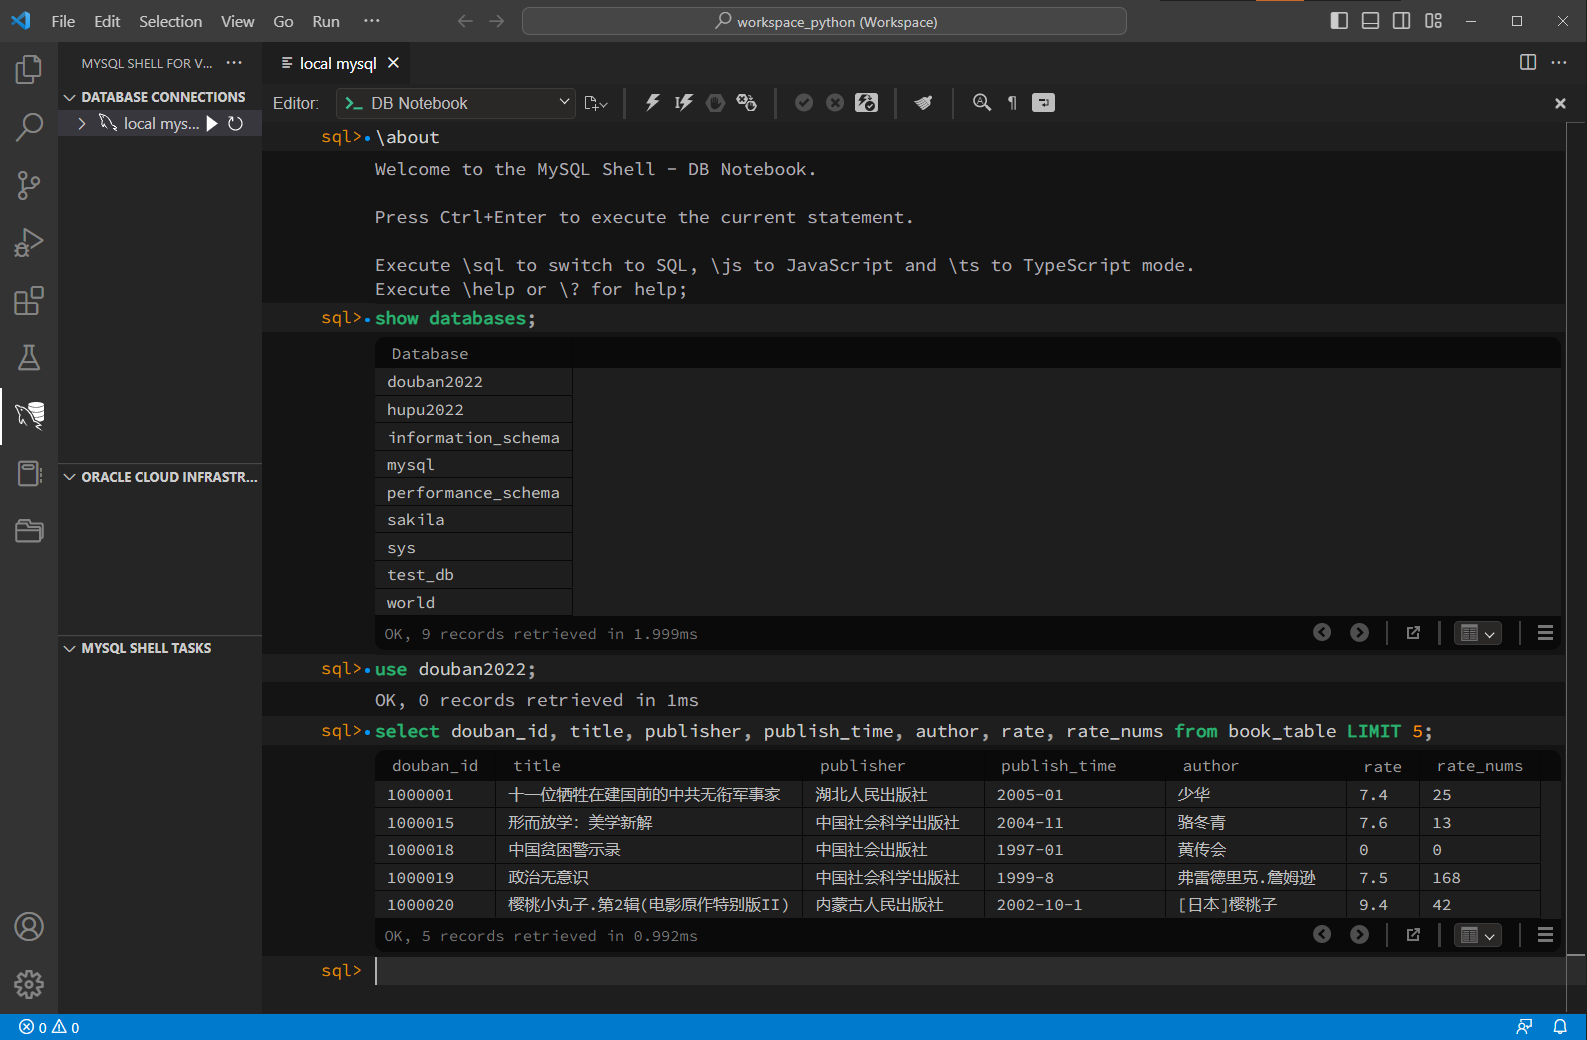Toggle show invisible characters pilcrow
The width and height of the screenshot is (1587, 1040).
(x=1012, y=103)
